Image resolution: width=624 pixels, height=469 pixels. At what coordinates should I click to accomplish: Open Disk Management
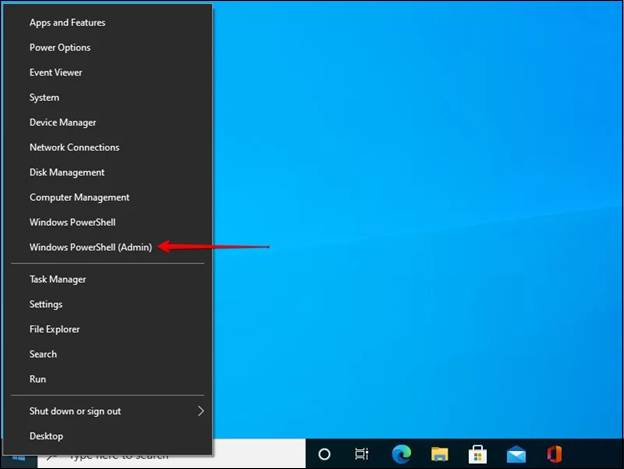[x=107, y=172]
